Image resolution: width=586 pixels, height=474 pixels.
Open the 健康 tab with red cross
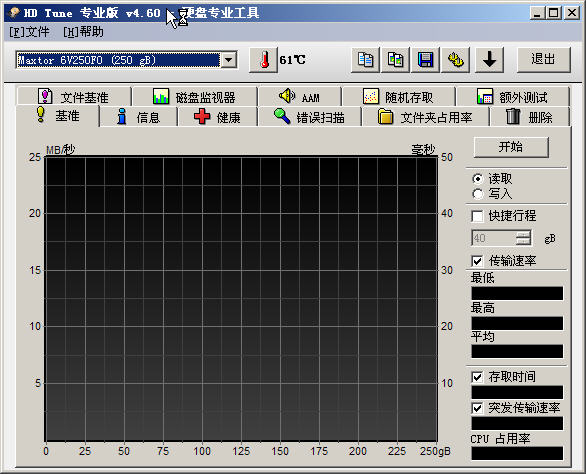pyautogui.click(x=217, y=117)
